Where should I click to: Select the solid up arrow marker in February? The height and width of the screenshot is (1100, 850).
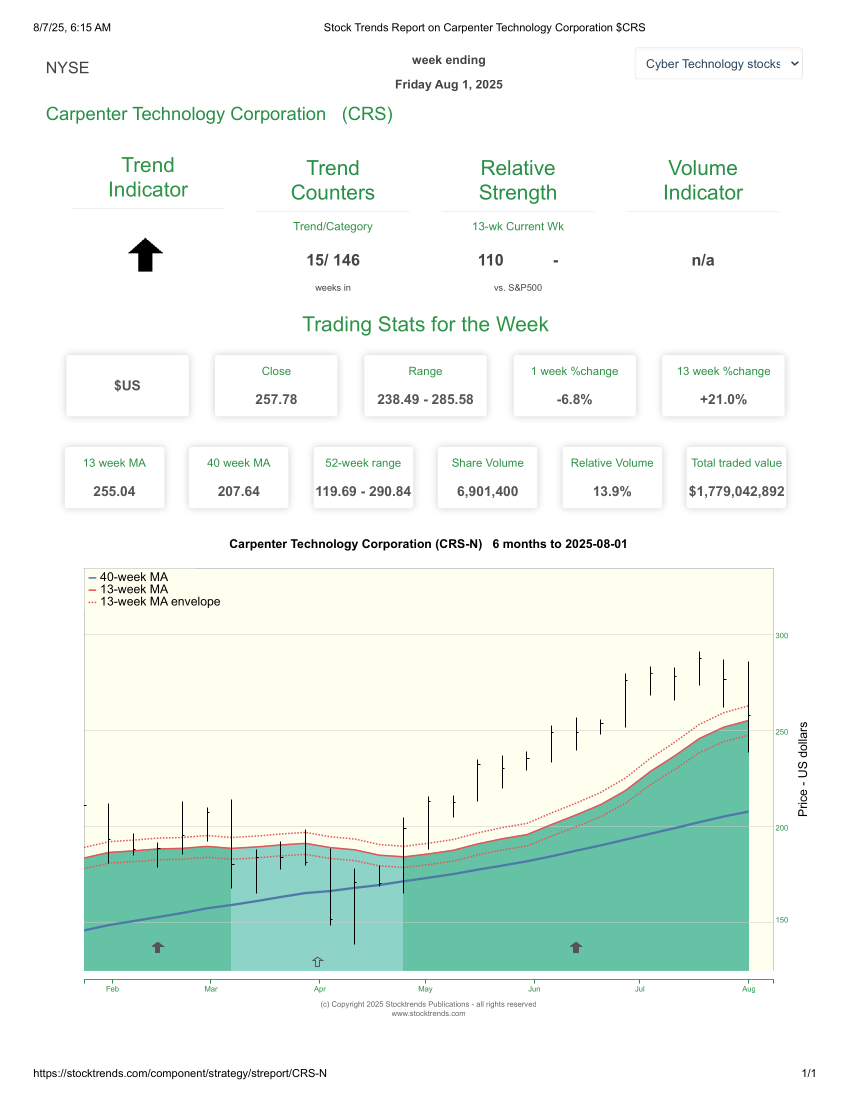[157, 946]
